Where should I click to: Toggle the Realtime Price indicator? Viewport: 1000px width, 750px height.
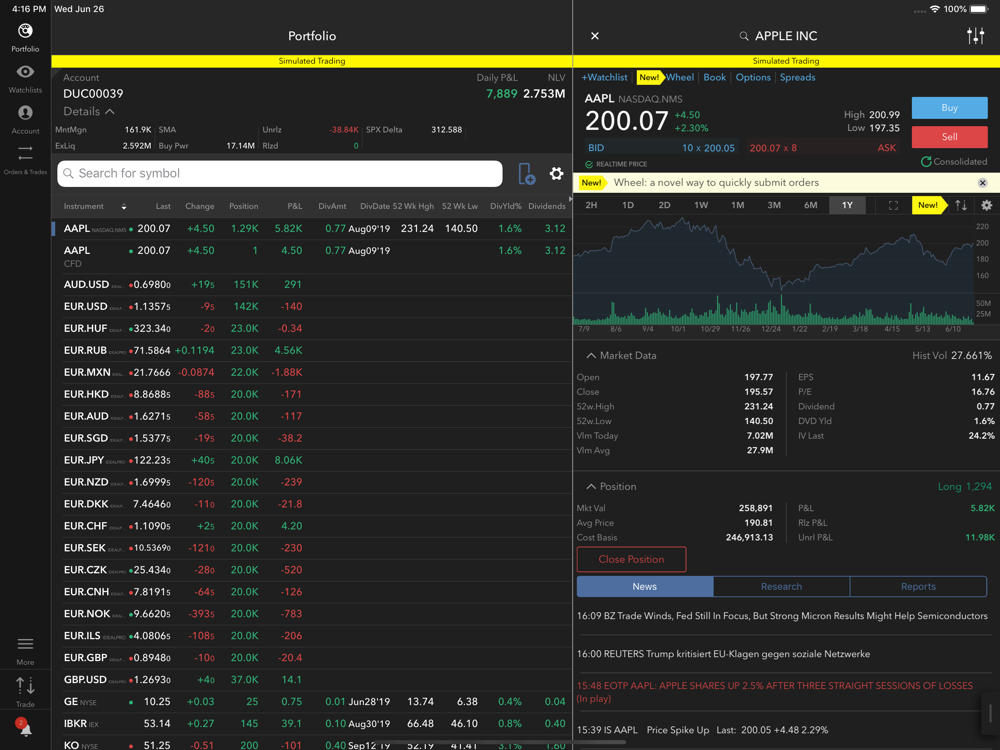[616, 164]
